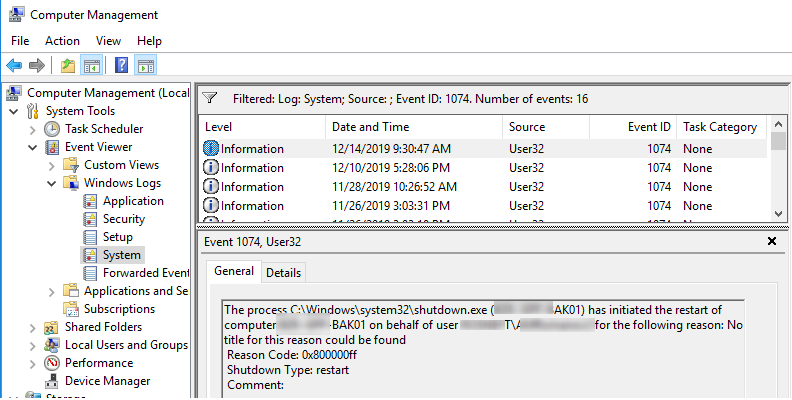Screen dimensions: 792x400
Task: Open the File menu
Action: point(20,41)
